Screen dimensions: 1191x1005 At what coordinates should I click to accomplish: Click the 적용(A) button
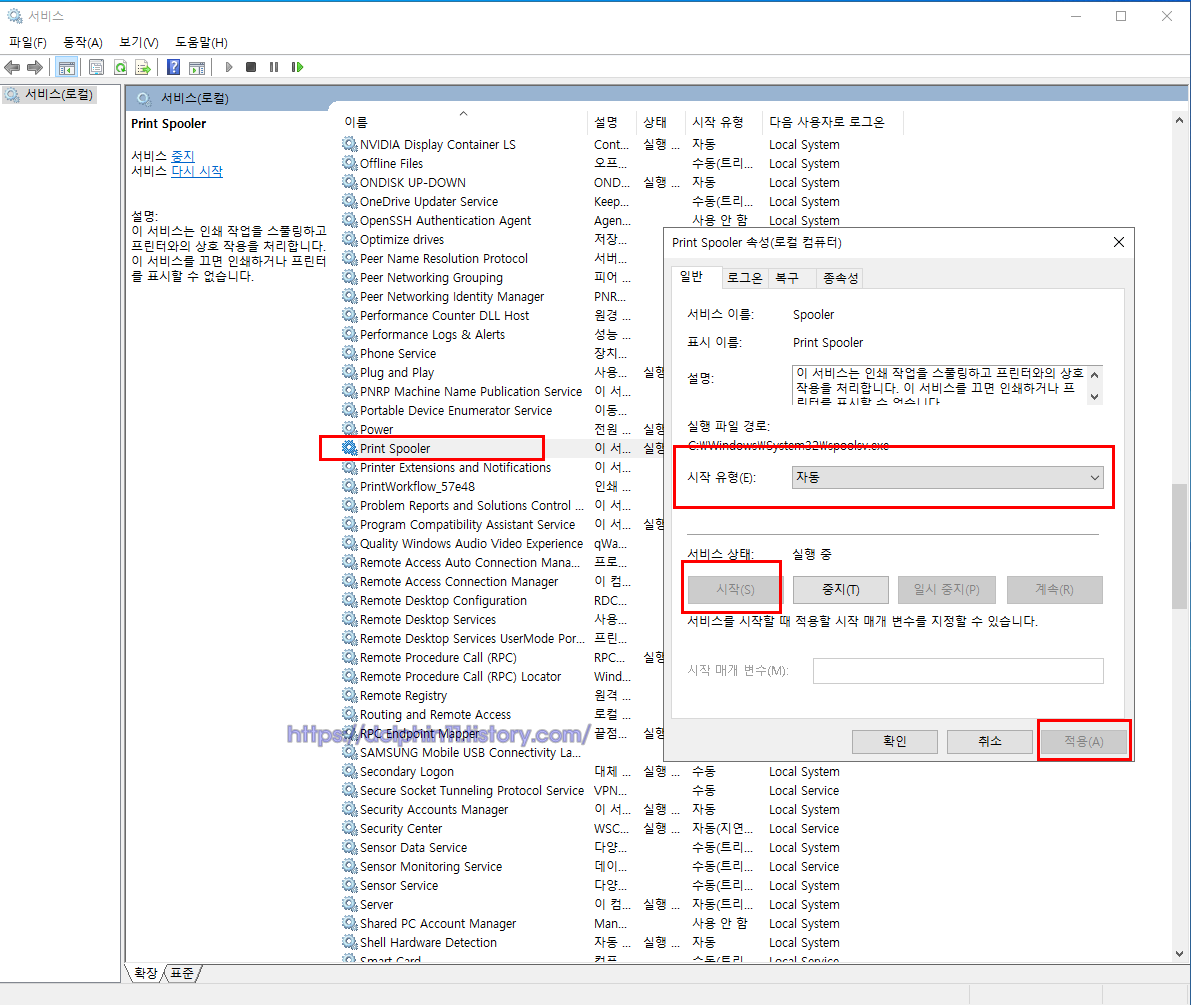1084,741
